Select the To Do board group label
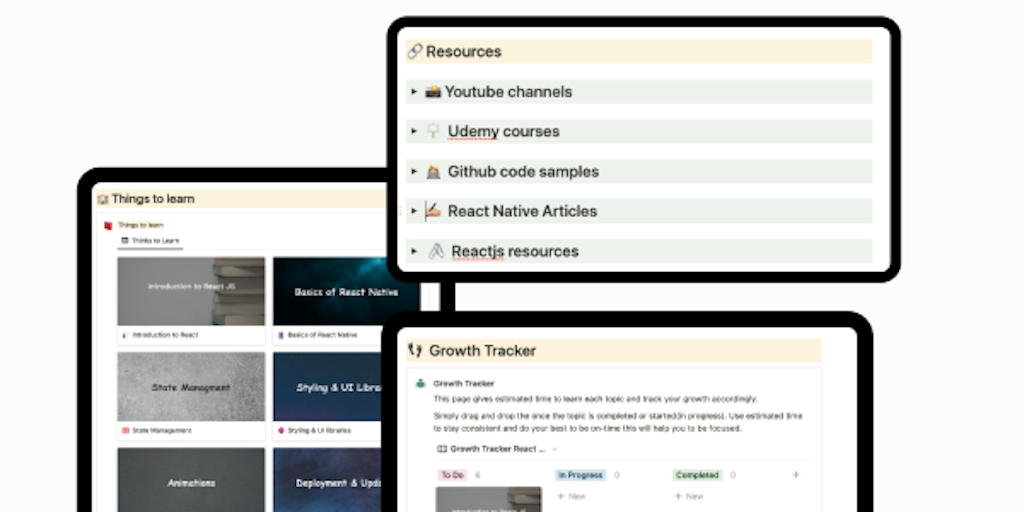This screenshot has width=1024, height=512. [x=452, y=475]
